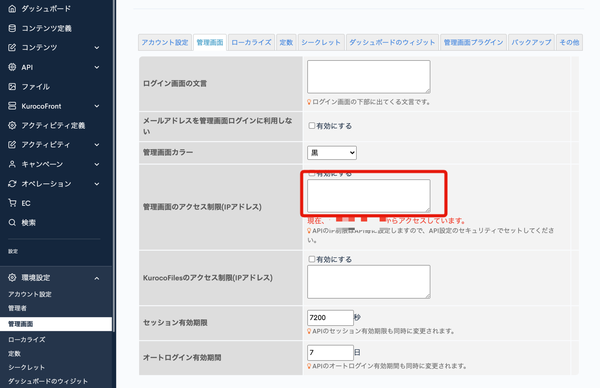The height and width of the screenshot is (388, 600).
Task: Switch to the バックアップ tab
Action: click(x=531, y=42)
